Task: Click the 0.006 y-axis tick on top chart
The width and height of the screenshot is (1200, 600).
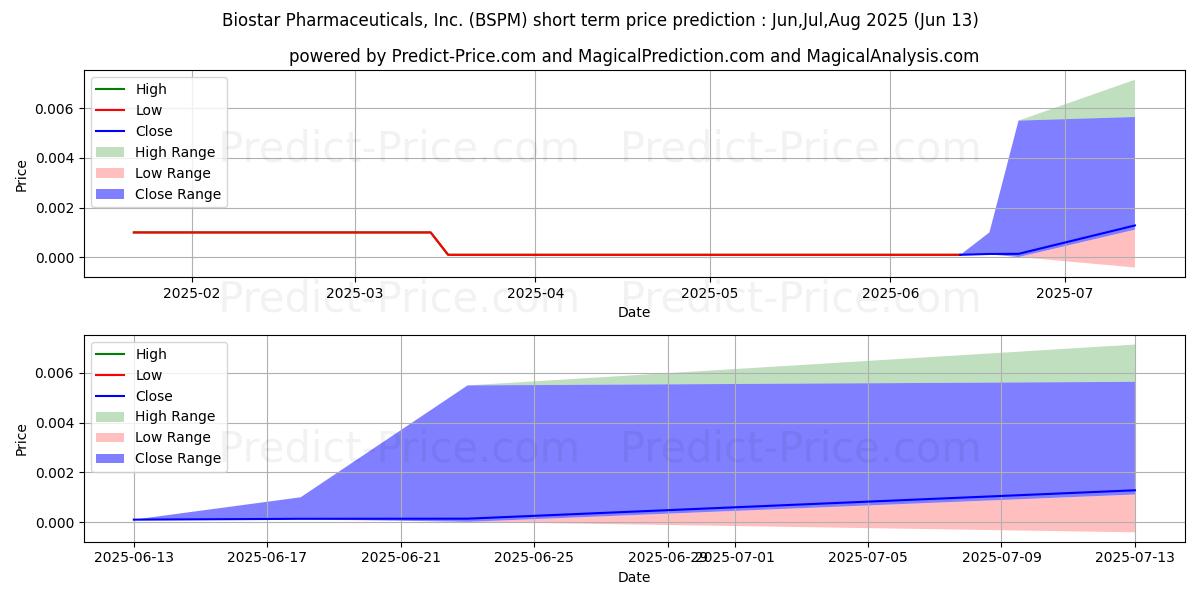Action: 56,108
